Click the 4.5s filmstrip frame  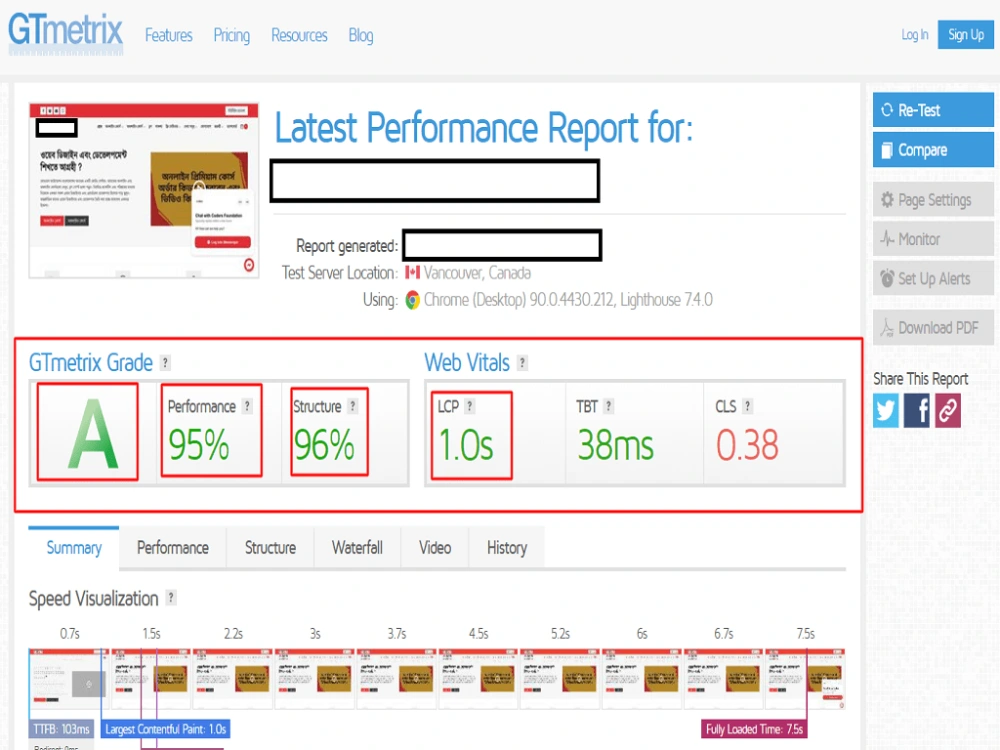(478, 679)
